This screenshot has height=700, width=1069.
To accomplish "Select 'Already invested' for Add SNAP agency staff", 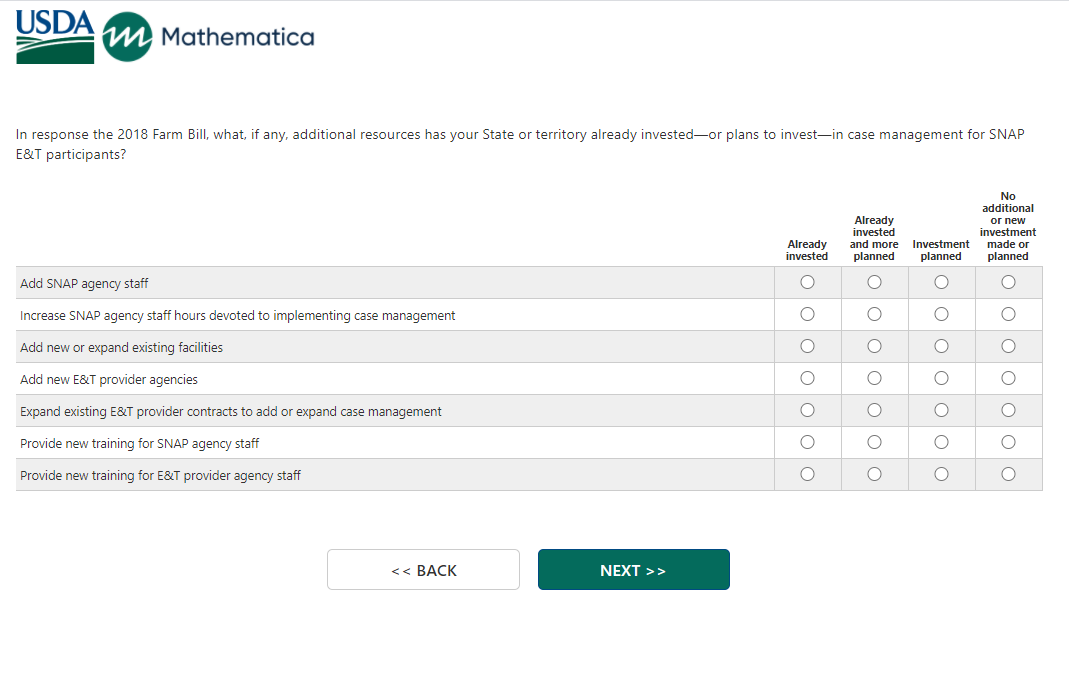I will (807, 283).
